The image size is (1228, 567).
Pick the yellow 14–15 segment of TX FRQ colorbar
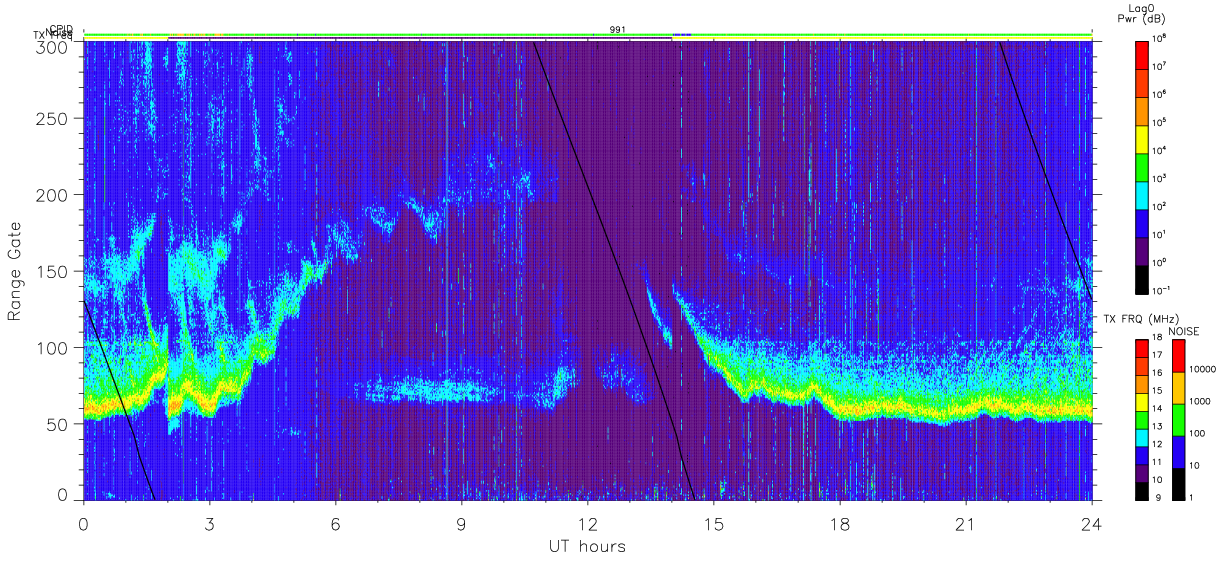pyautogui.click(x=1142, y=402)
